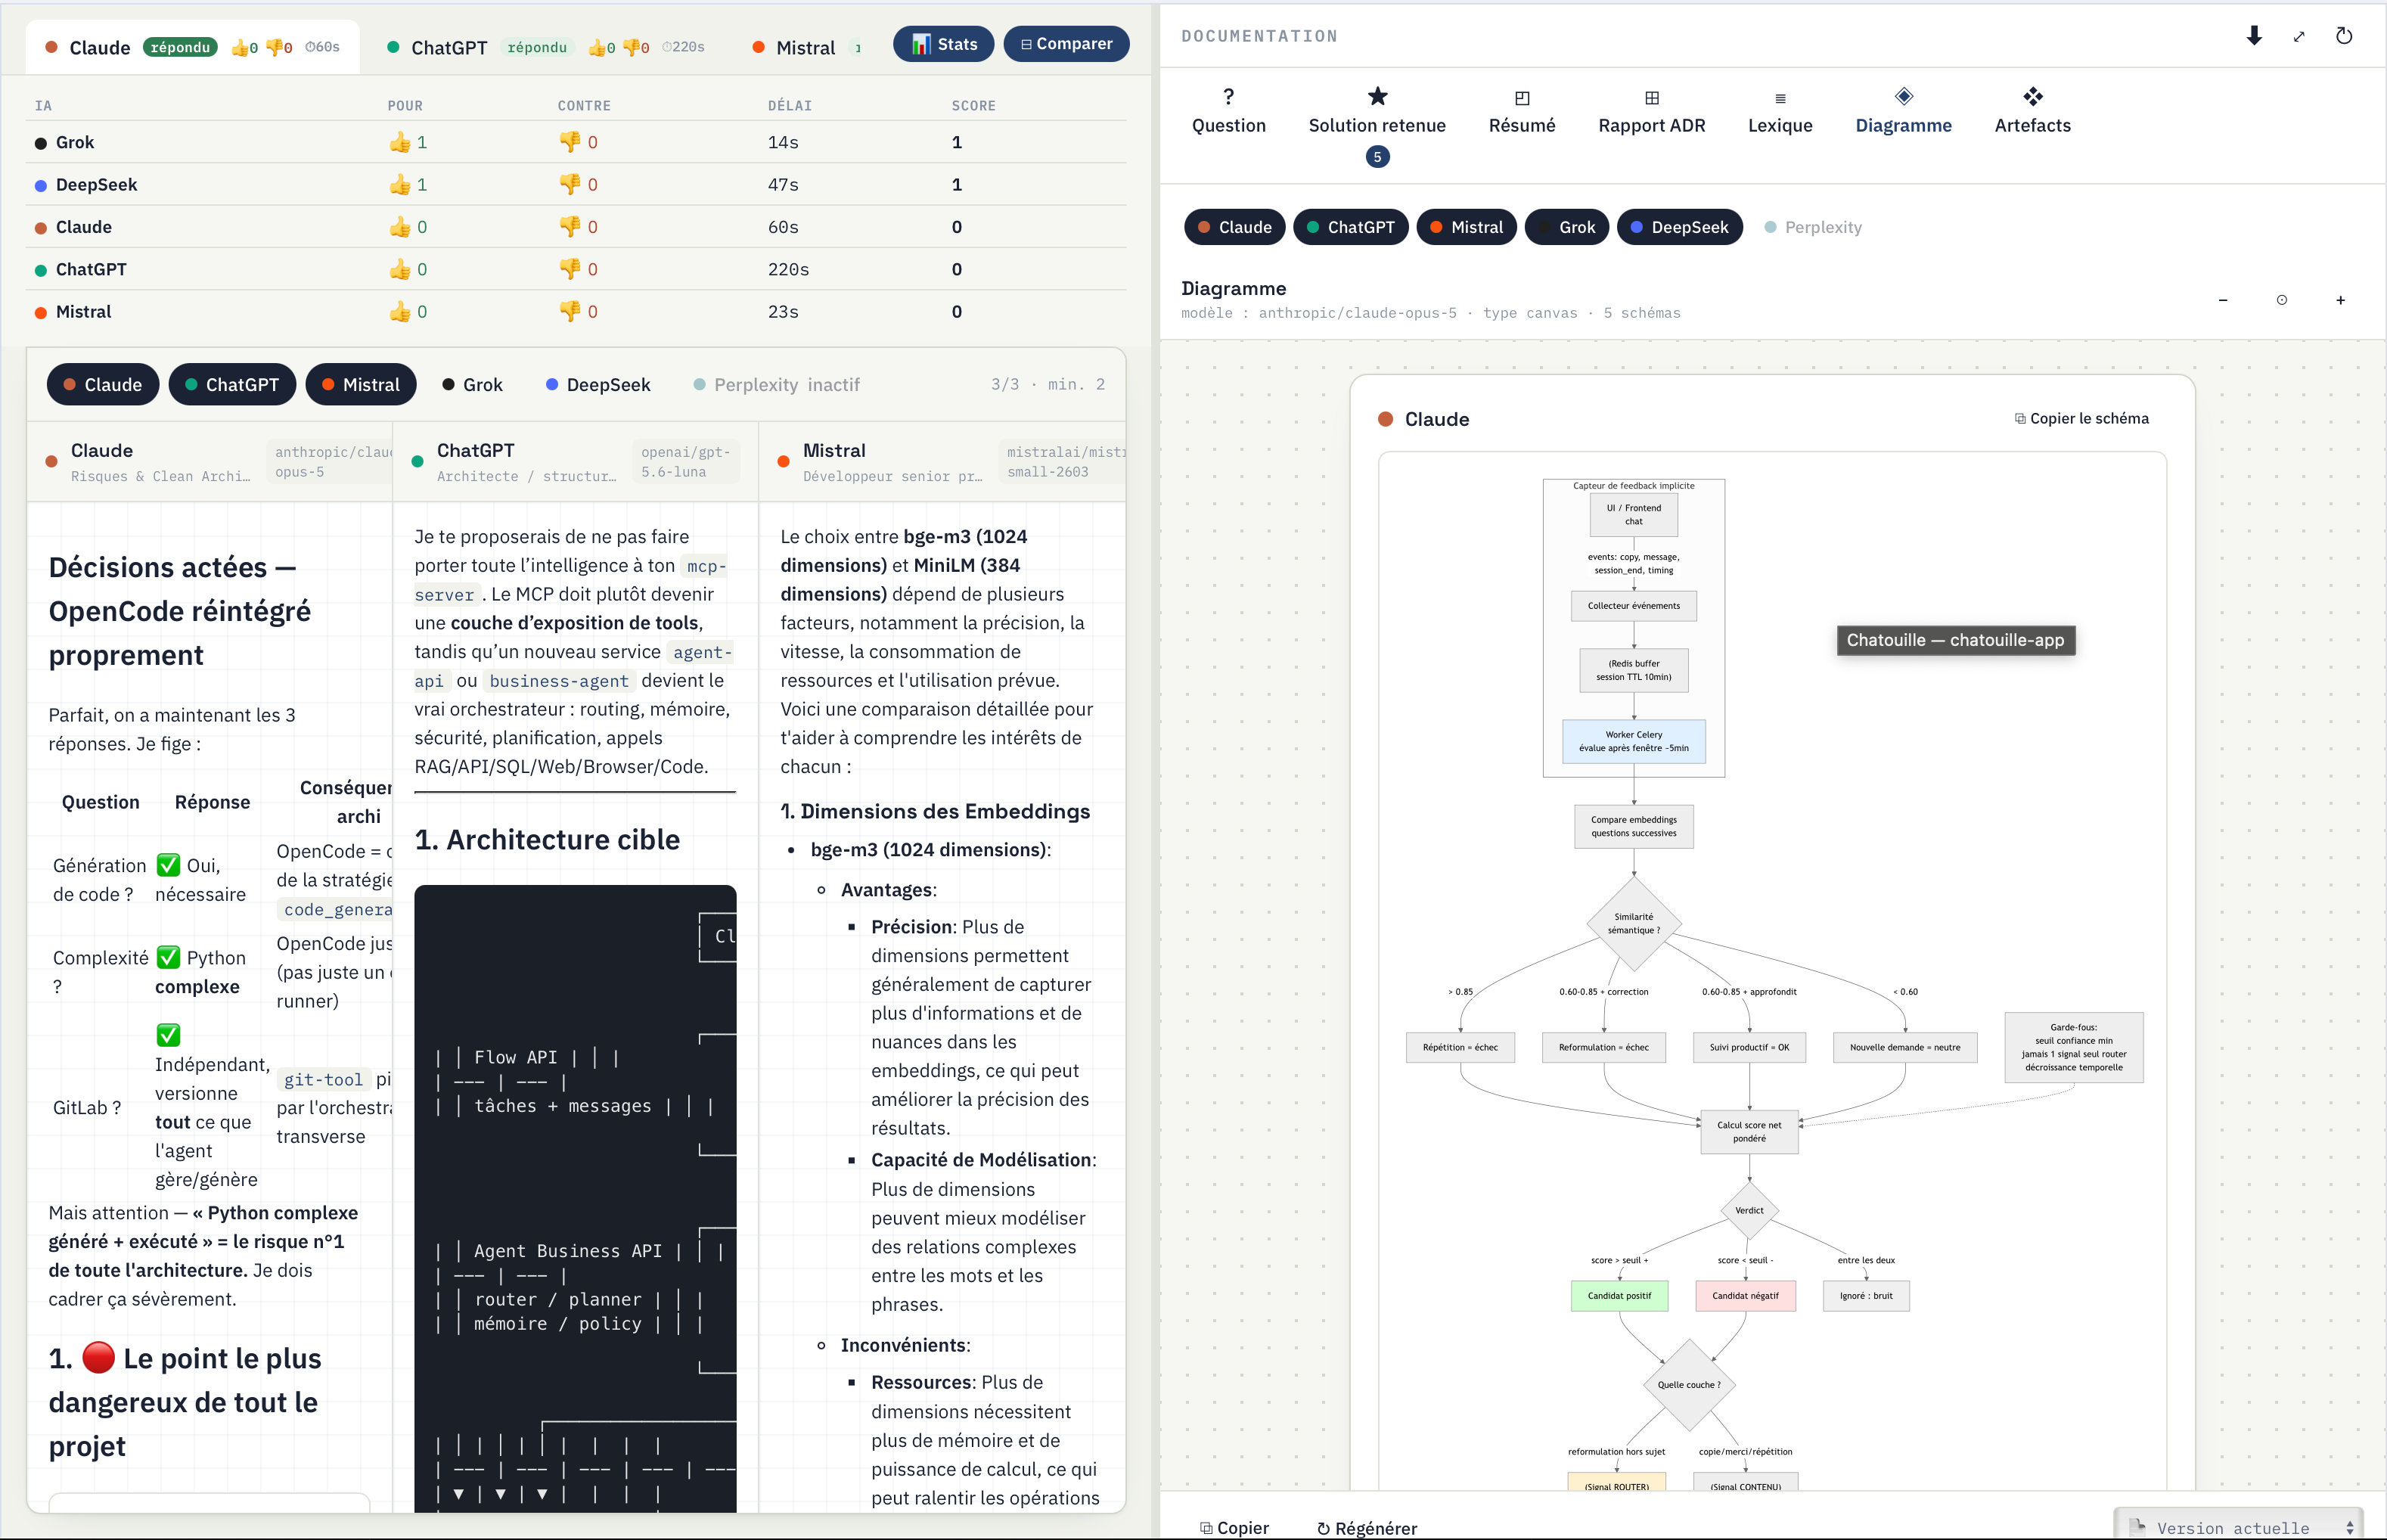Viewport: 2387px width, 1540px height.
Task: Open the Résumé tab
Action: (1521, 112)
